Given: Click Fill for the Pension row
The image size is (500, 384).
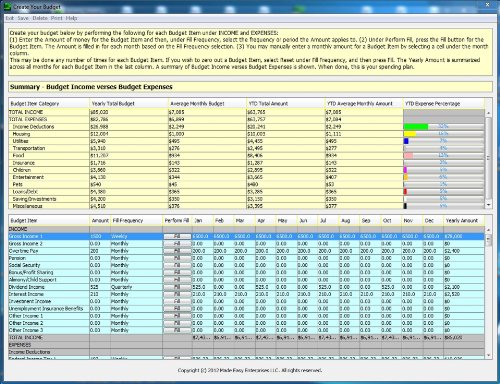Looking at the screenshot, I should [x=177, y=258].
